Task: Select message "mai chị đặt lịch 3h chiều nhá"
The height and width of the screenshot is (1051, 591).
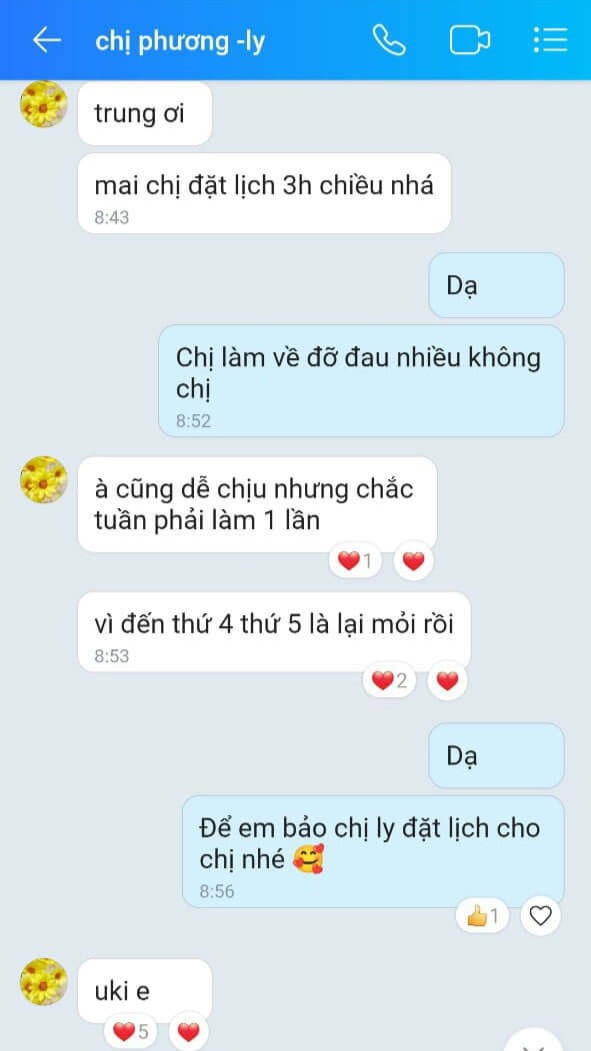Action: tap(265, 193)
